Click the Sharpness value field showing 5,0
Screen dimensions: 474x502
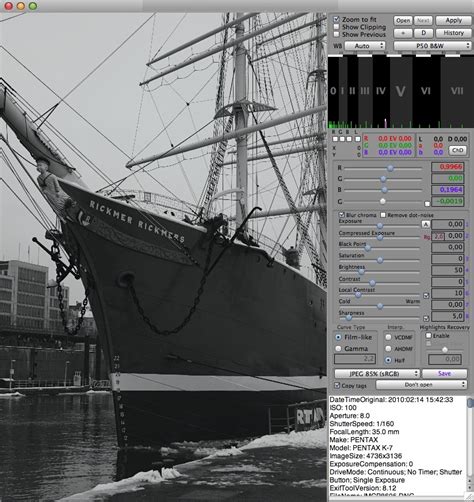click(448, 316)
